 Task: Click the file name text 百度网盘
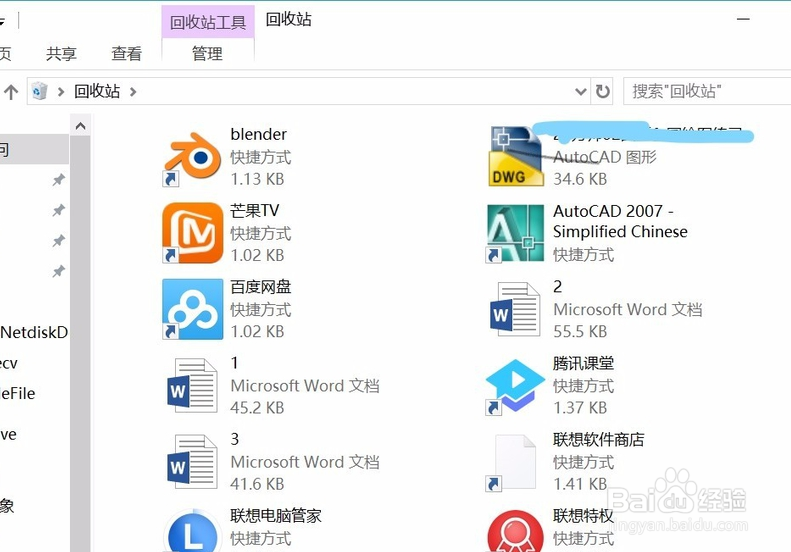click(x=261, y=287)
